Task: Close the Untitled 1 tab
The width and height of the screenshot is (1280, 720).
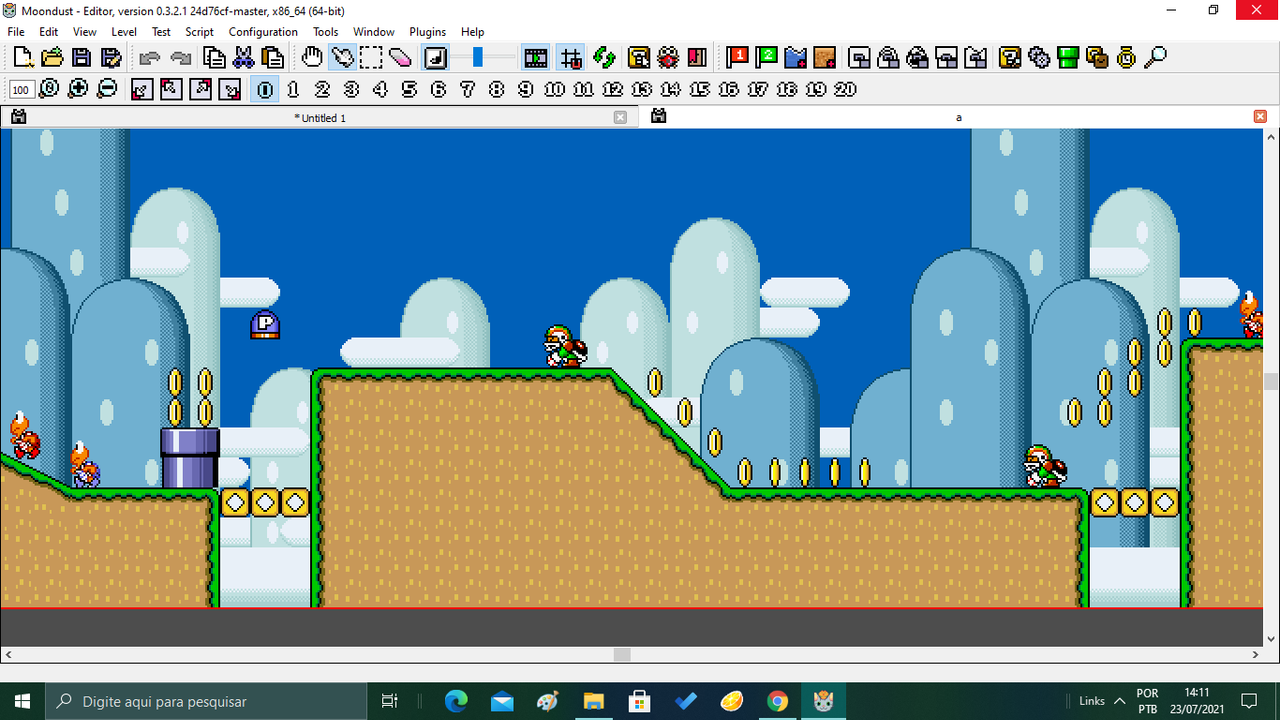Action: click(x=620, y=117)
